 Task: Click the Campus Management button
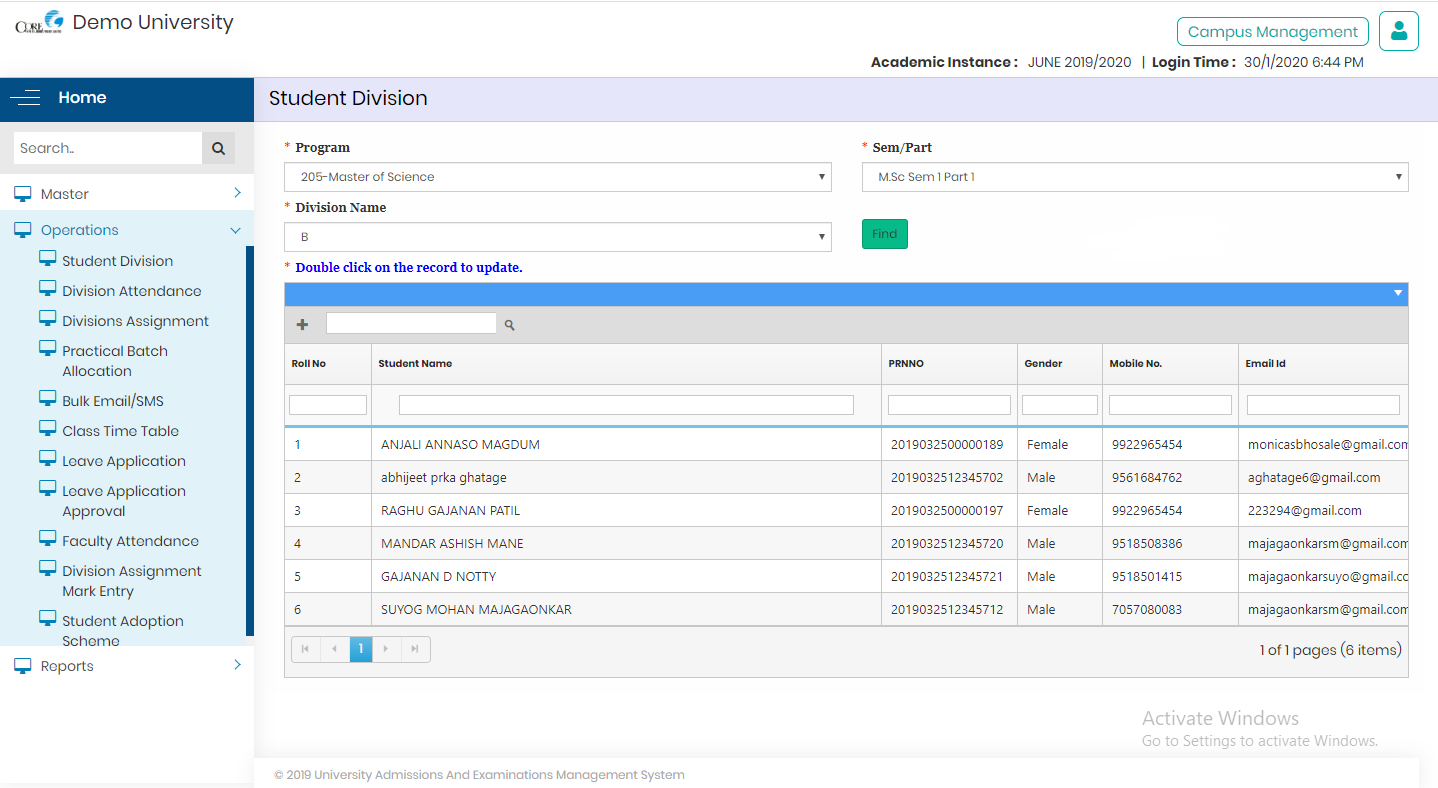click(x=1272, y=32)
